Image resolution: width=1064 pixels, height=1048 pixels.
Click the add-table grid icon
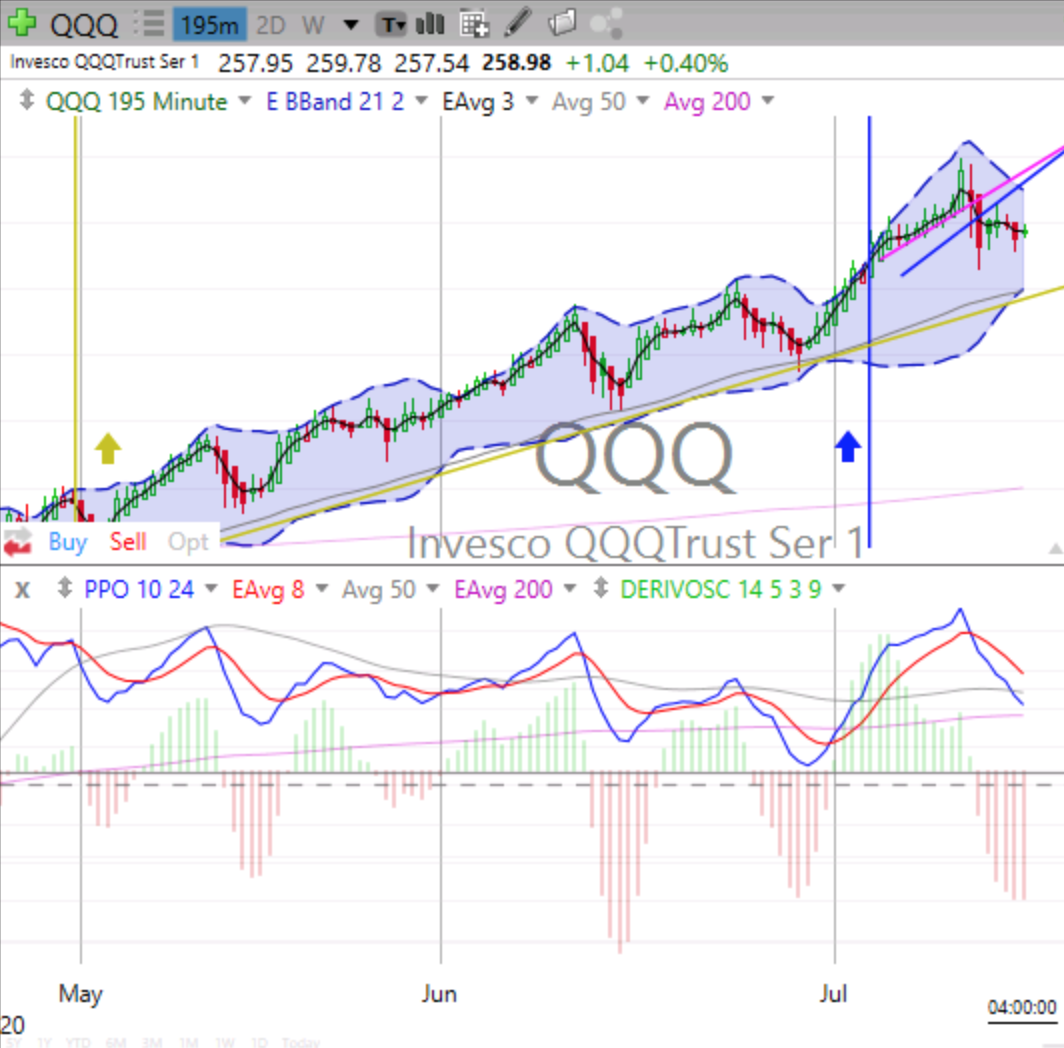(x=473, y=24)
